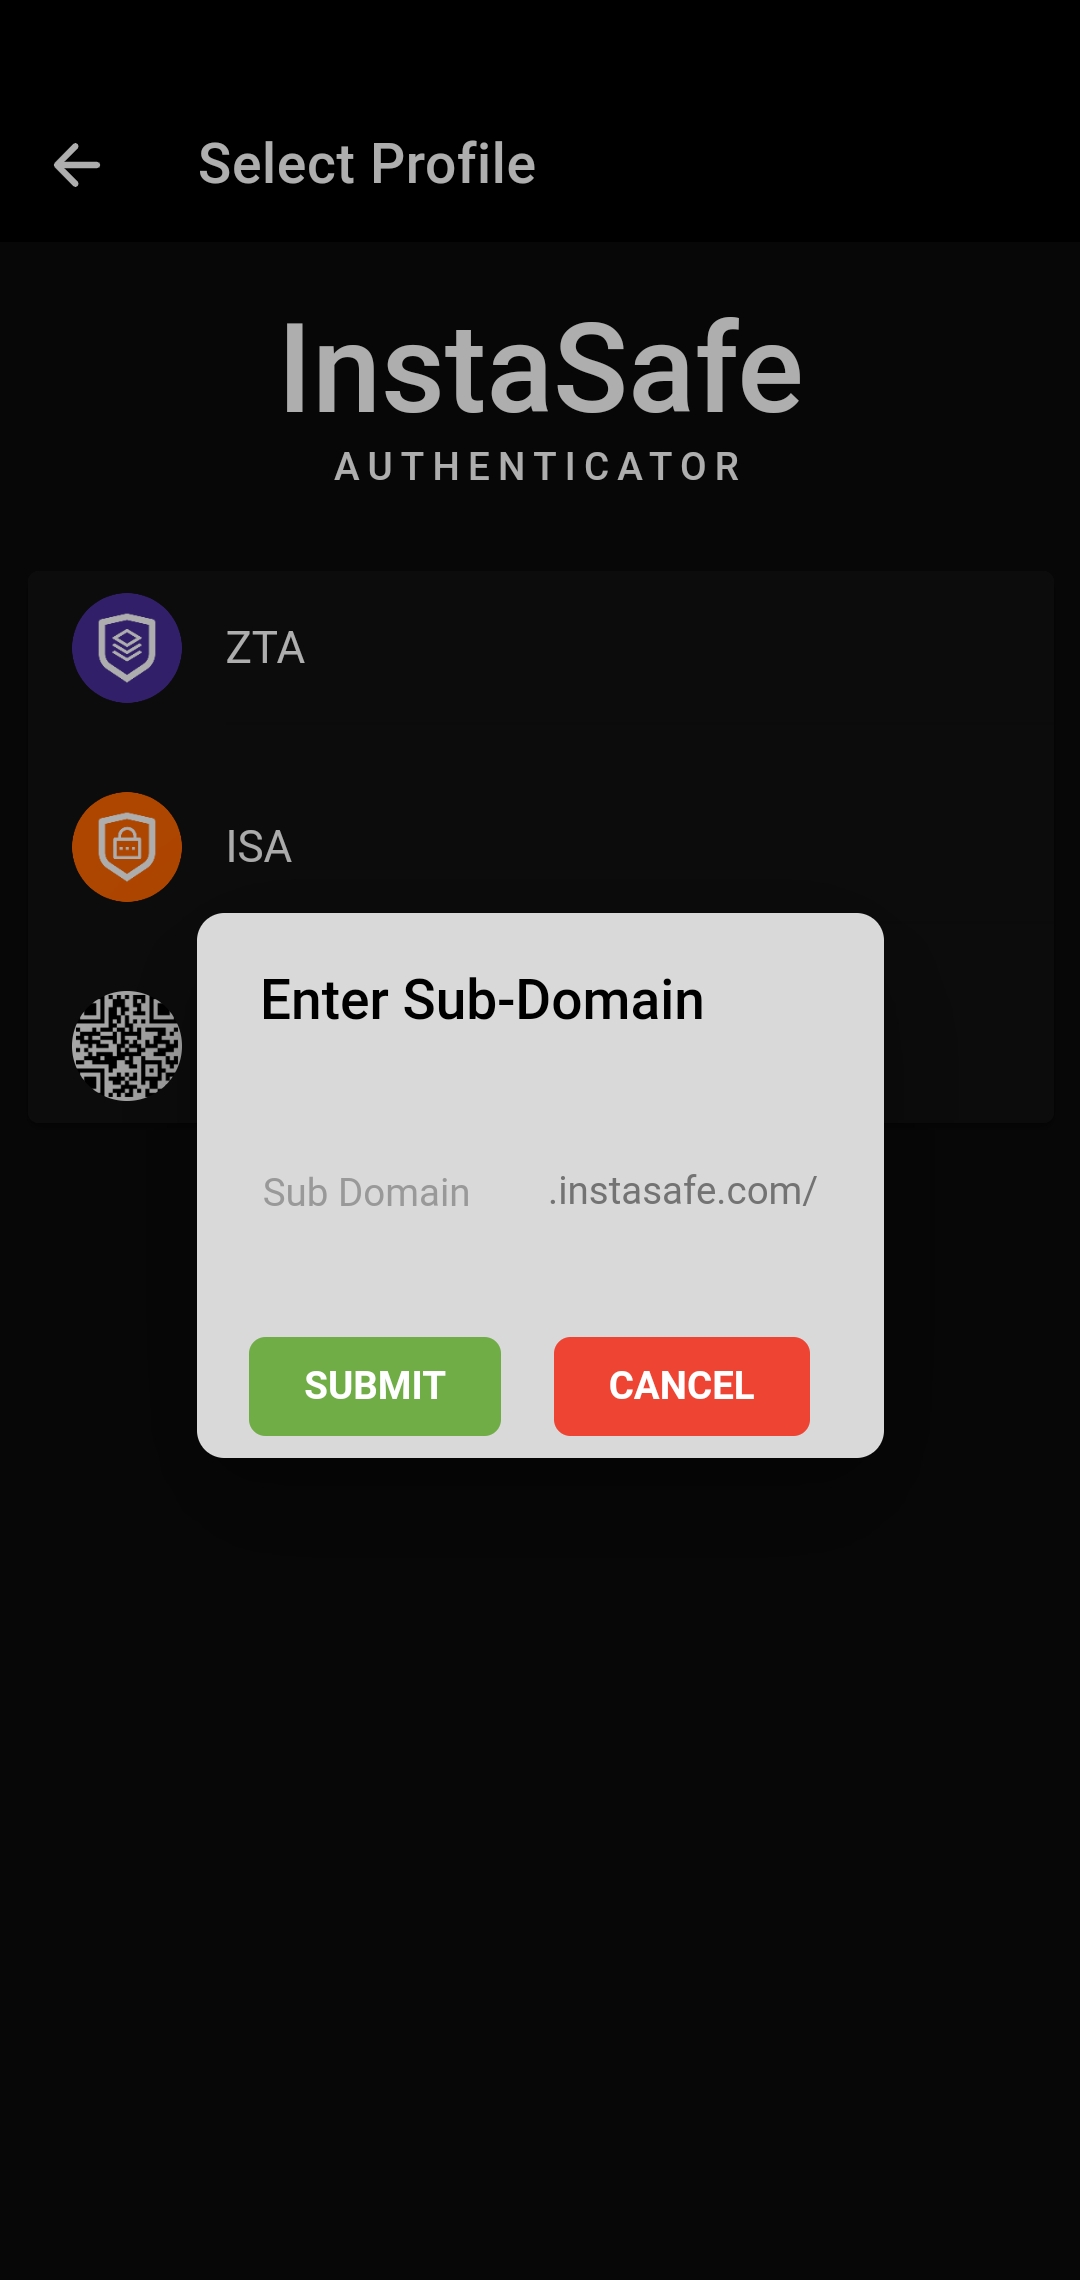Choose the ISA profile label
Image resolution: width=1080 pixels, height=2280 pixels.
click(x=259, y=847)
